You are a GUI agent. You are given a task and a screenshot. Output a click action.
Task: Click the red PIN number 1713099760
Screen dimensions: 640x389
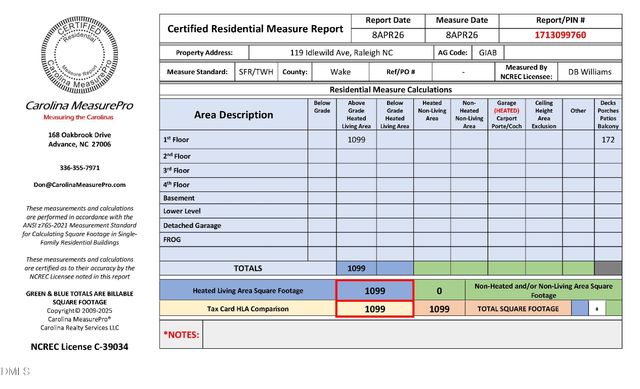pyautogui.click(x=560, y=35)
